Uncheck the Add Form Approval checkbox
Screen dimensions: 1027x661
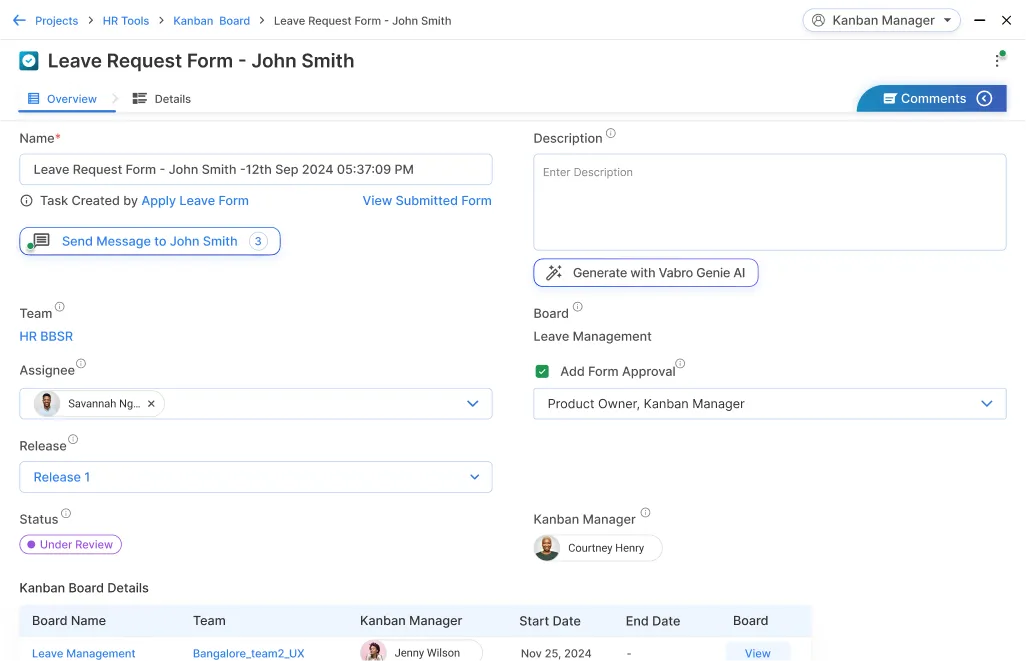click(542, 371)
